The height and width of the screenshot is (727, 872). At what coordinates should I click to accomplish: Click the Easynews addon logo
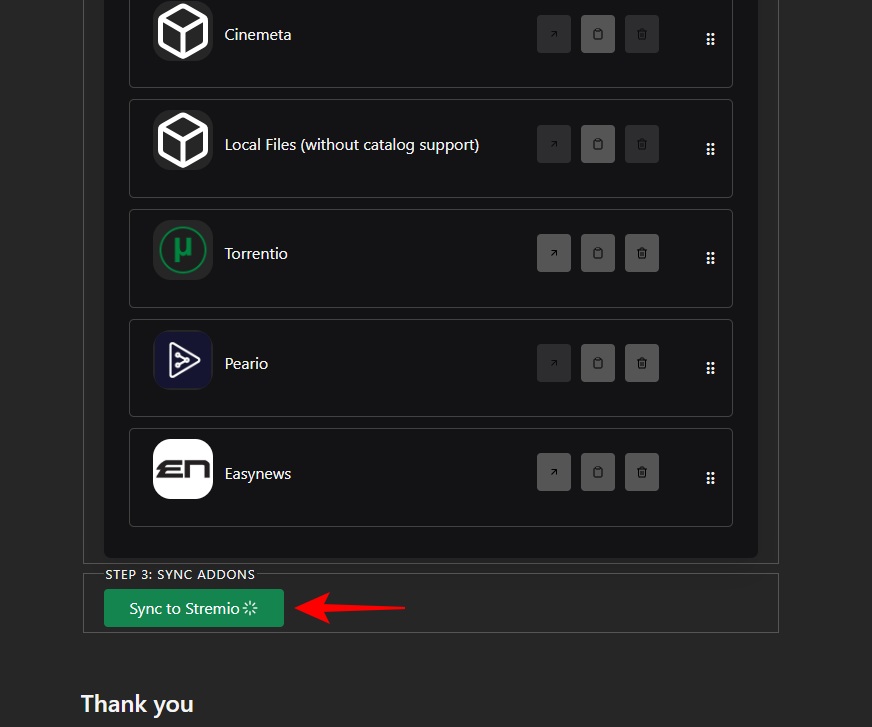coord(183,469)
